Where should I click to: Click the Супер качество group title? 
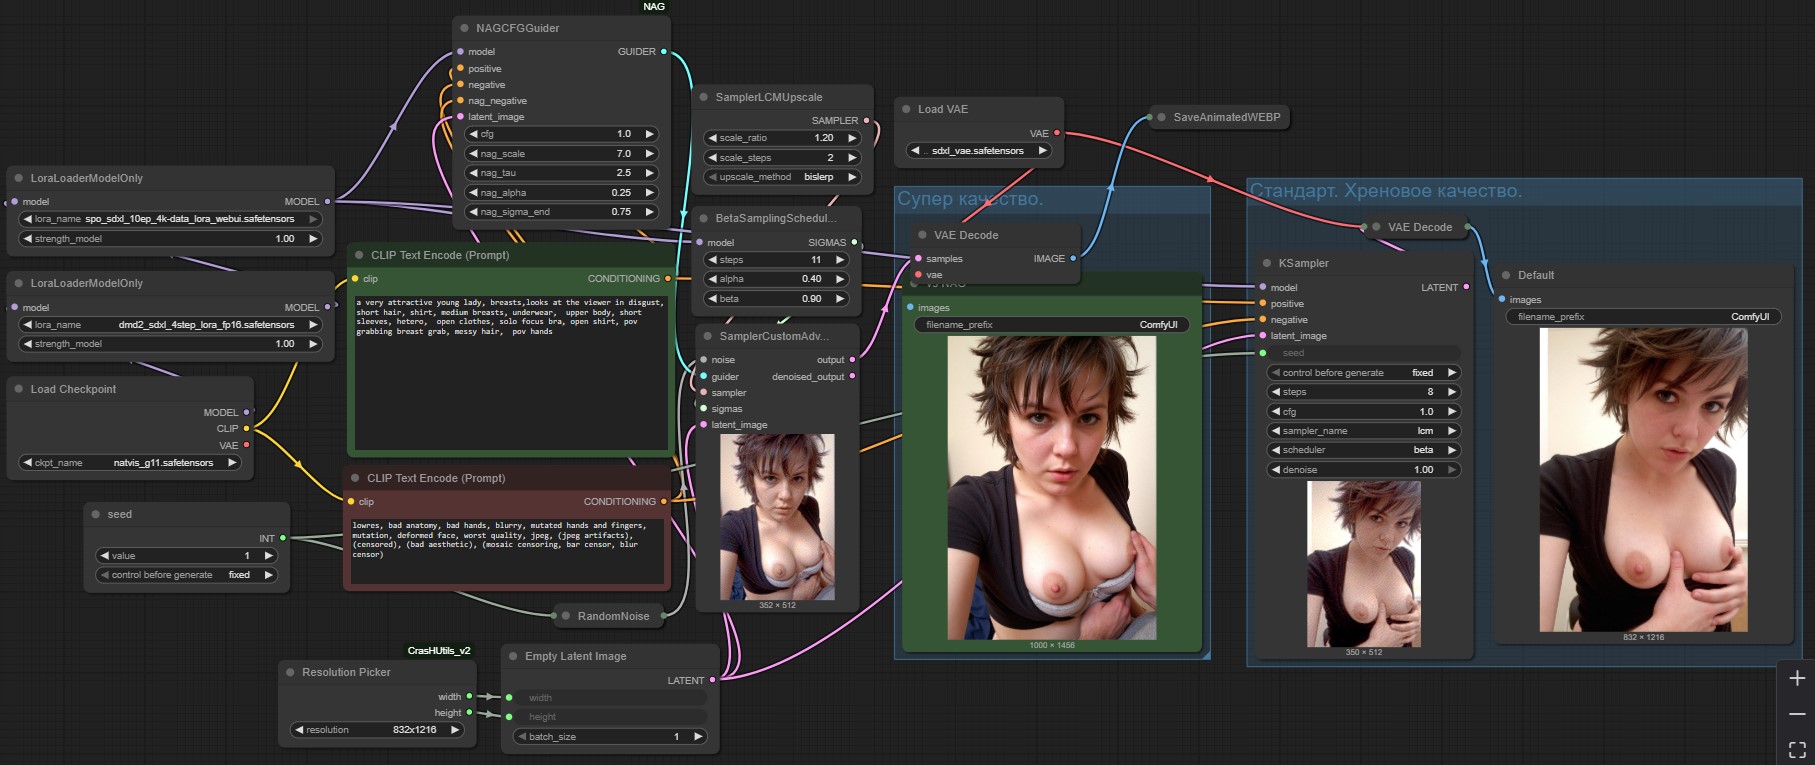[x=970, y=199]
